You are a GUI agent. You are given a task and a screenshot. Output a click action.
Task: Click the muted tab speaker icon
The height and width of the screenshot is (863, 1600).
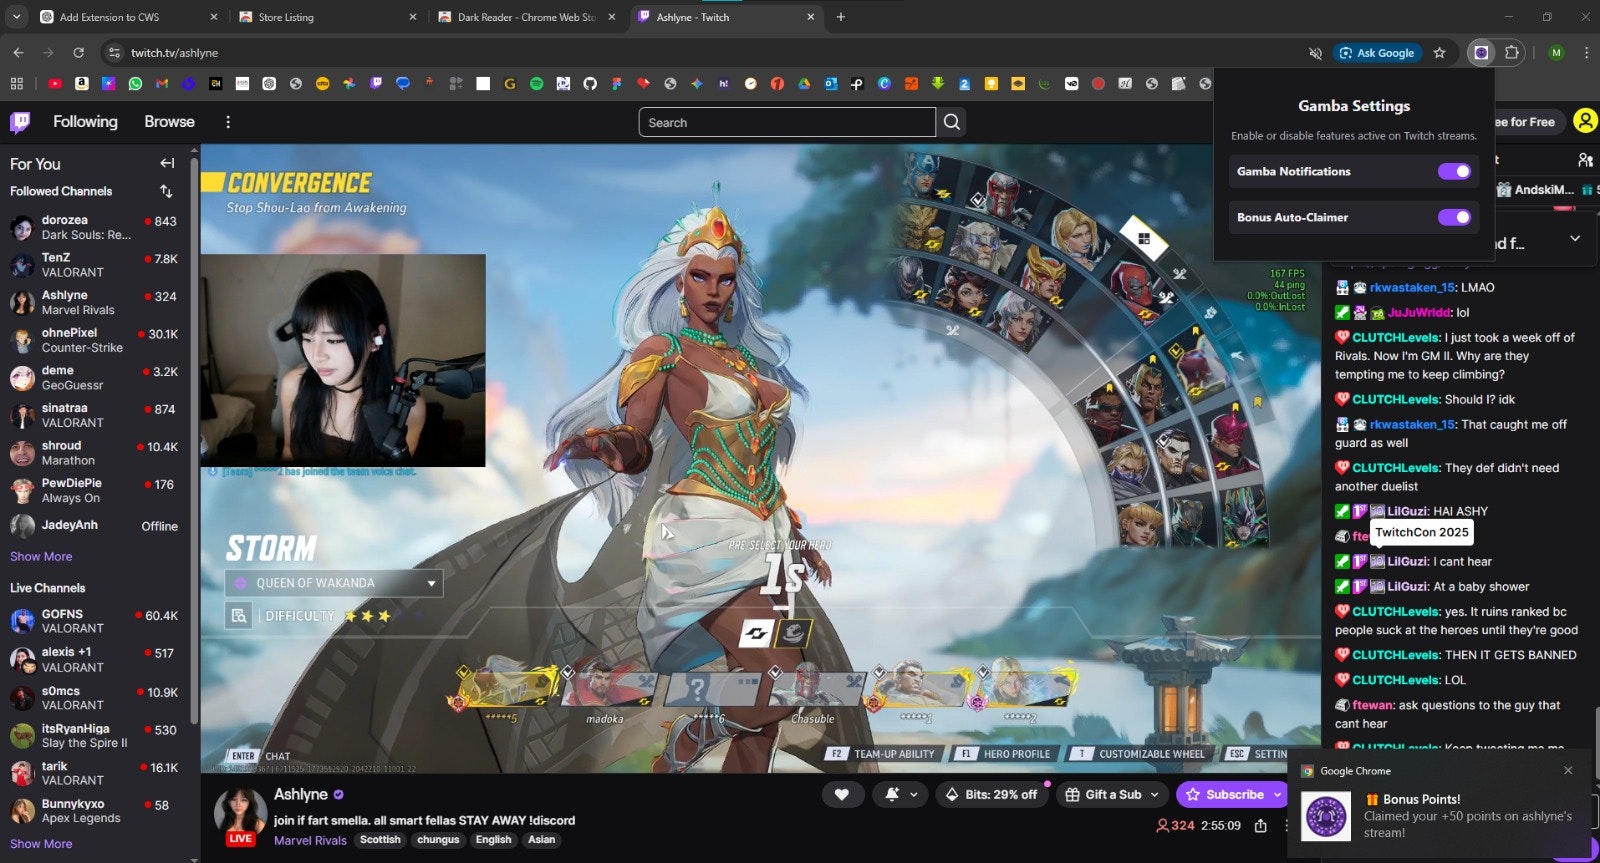[1316, 53]
